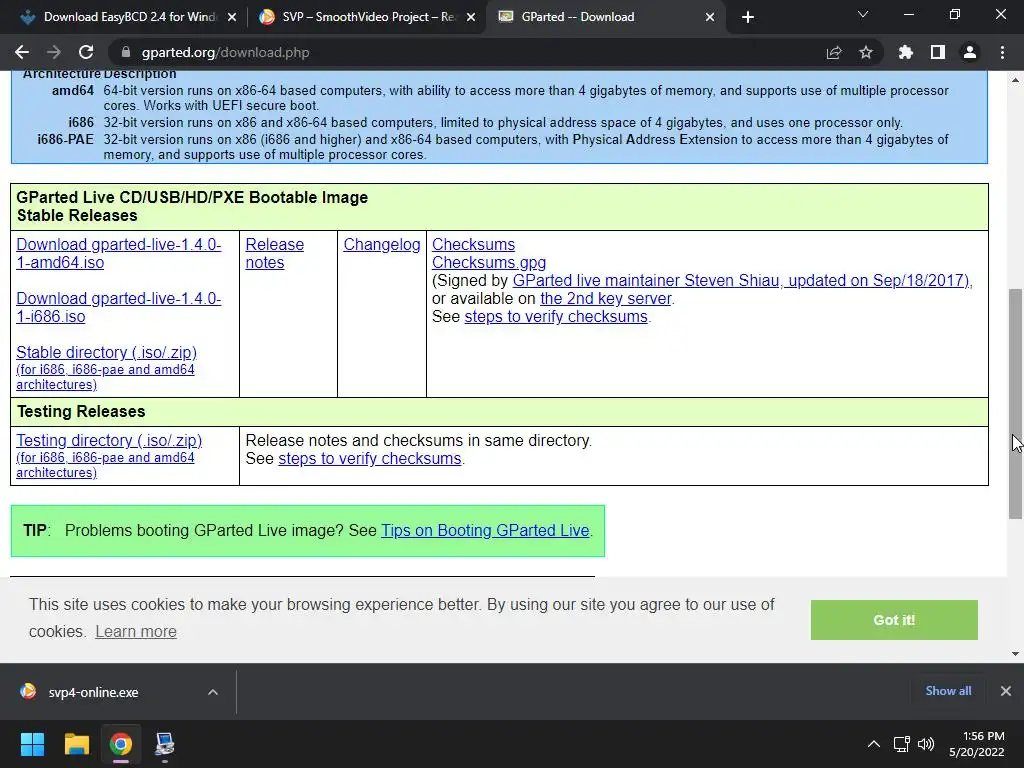This screenshot has height=768, width=1024.
Task: Open the Changelog link
Action: [x=382, y=244]
